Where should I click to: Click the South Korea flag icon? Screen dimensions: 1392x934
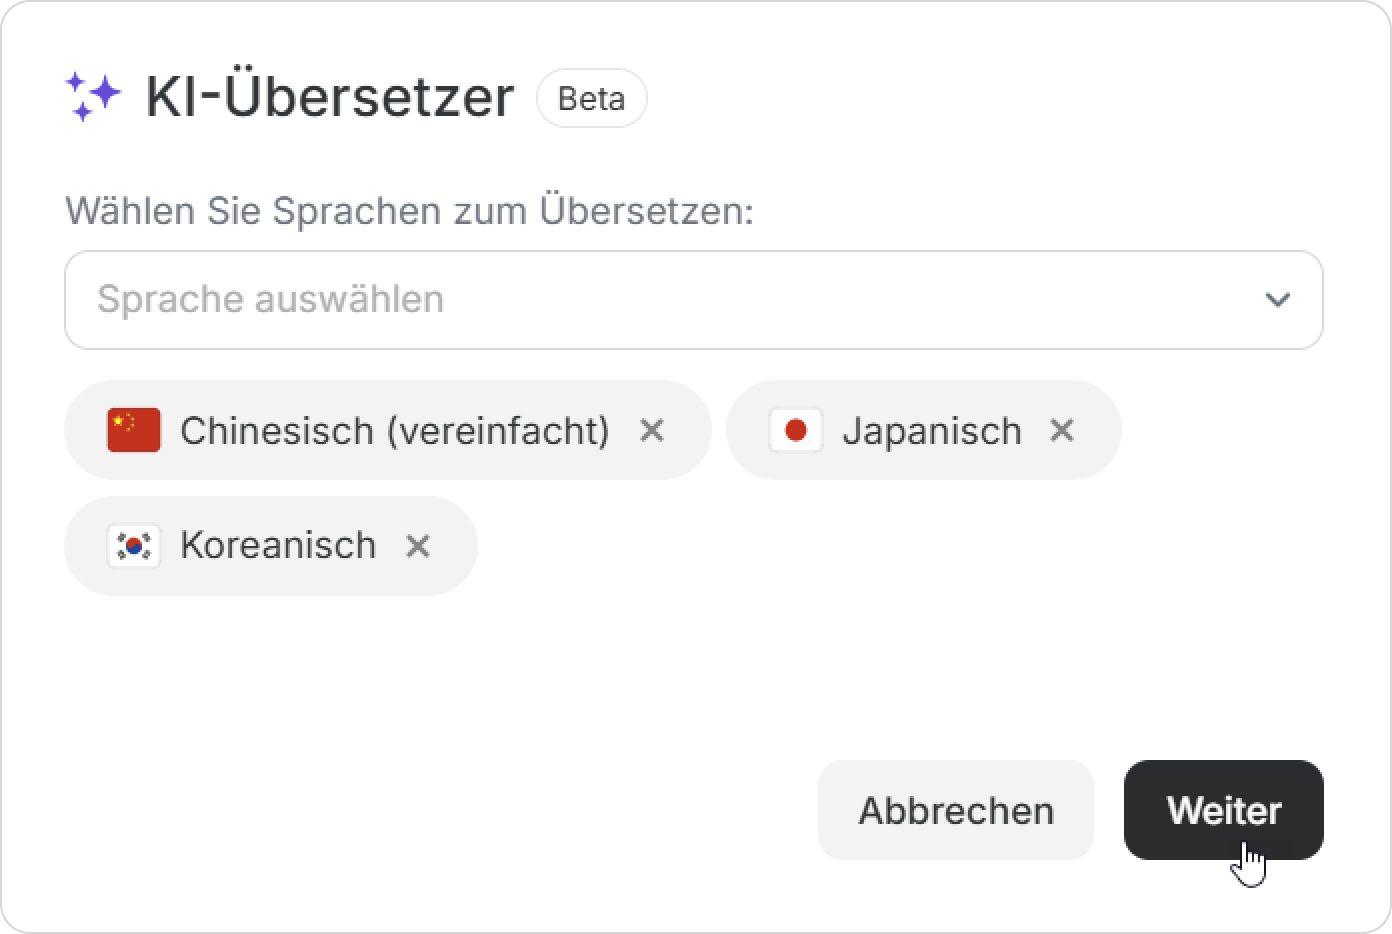(x=133, y=546)
